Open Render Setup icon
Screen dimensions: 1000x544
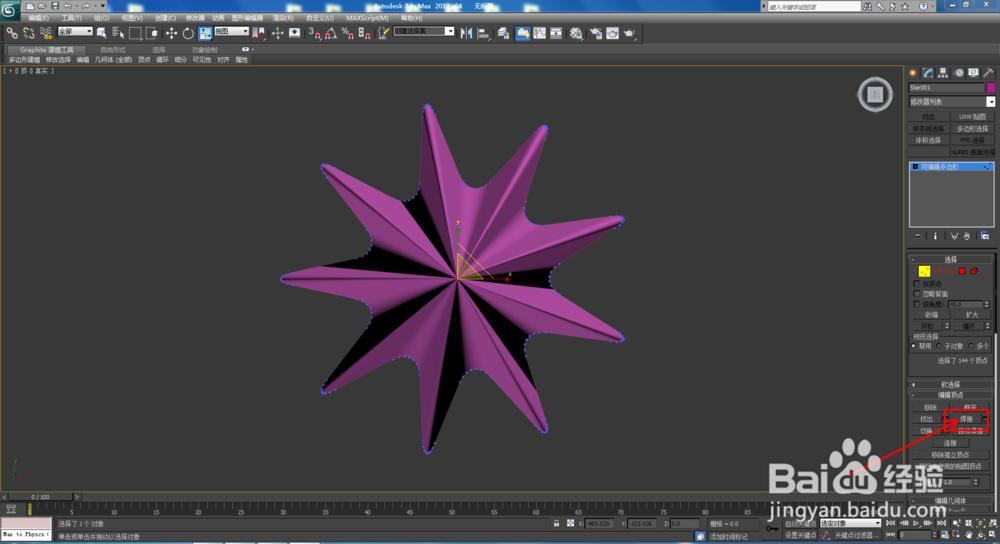[596, 33]
